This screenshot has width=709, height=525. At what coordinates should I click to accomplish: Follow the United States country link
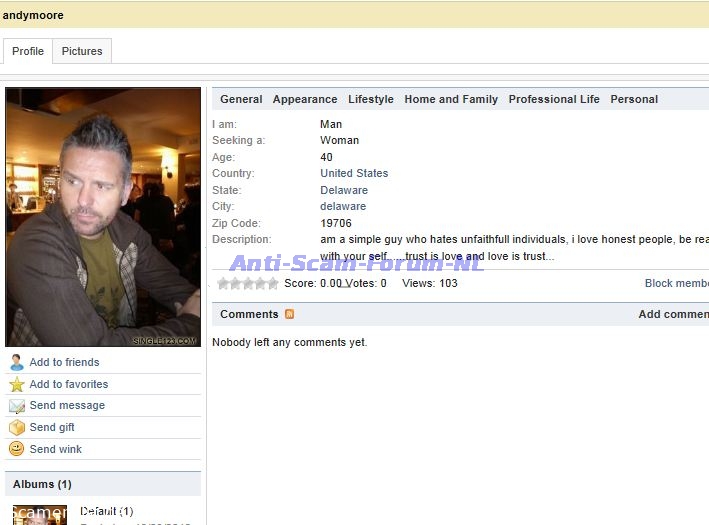[354, 173]
